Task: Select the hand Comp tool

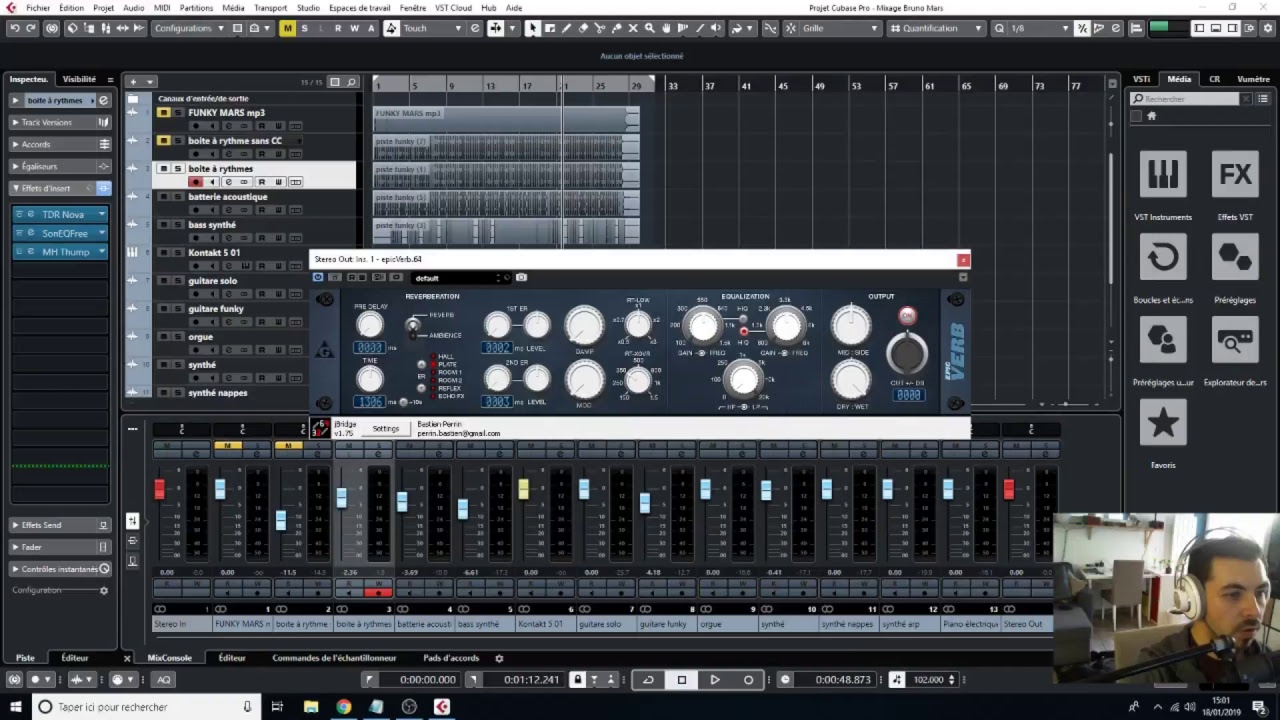Action: click(x=668, y=28)
